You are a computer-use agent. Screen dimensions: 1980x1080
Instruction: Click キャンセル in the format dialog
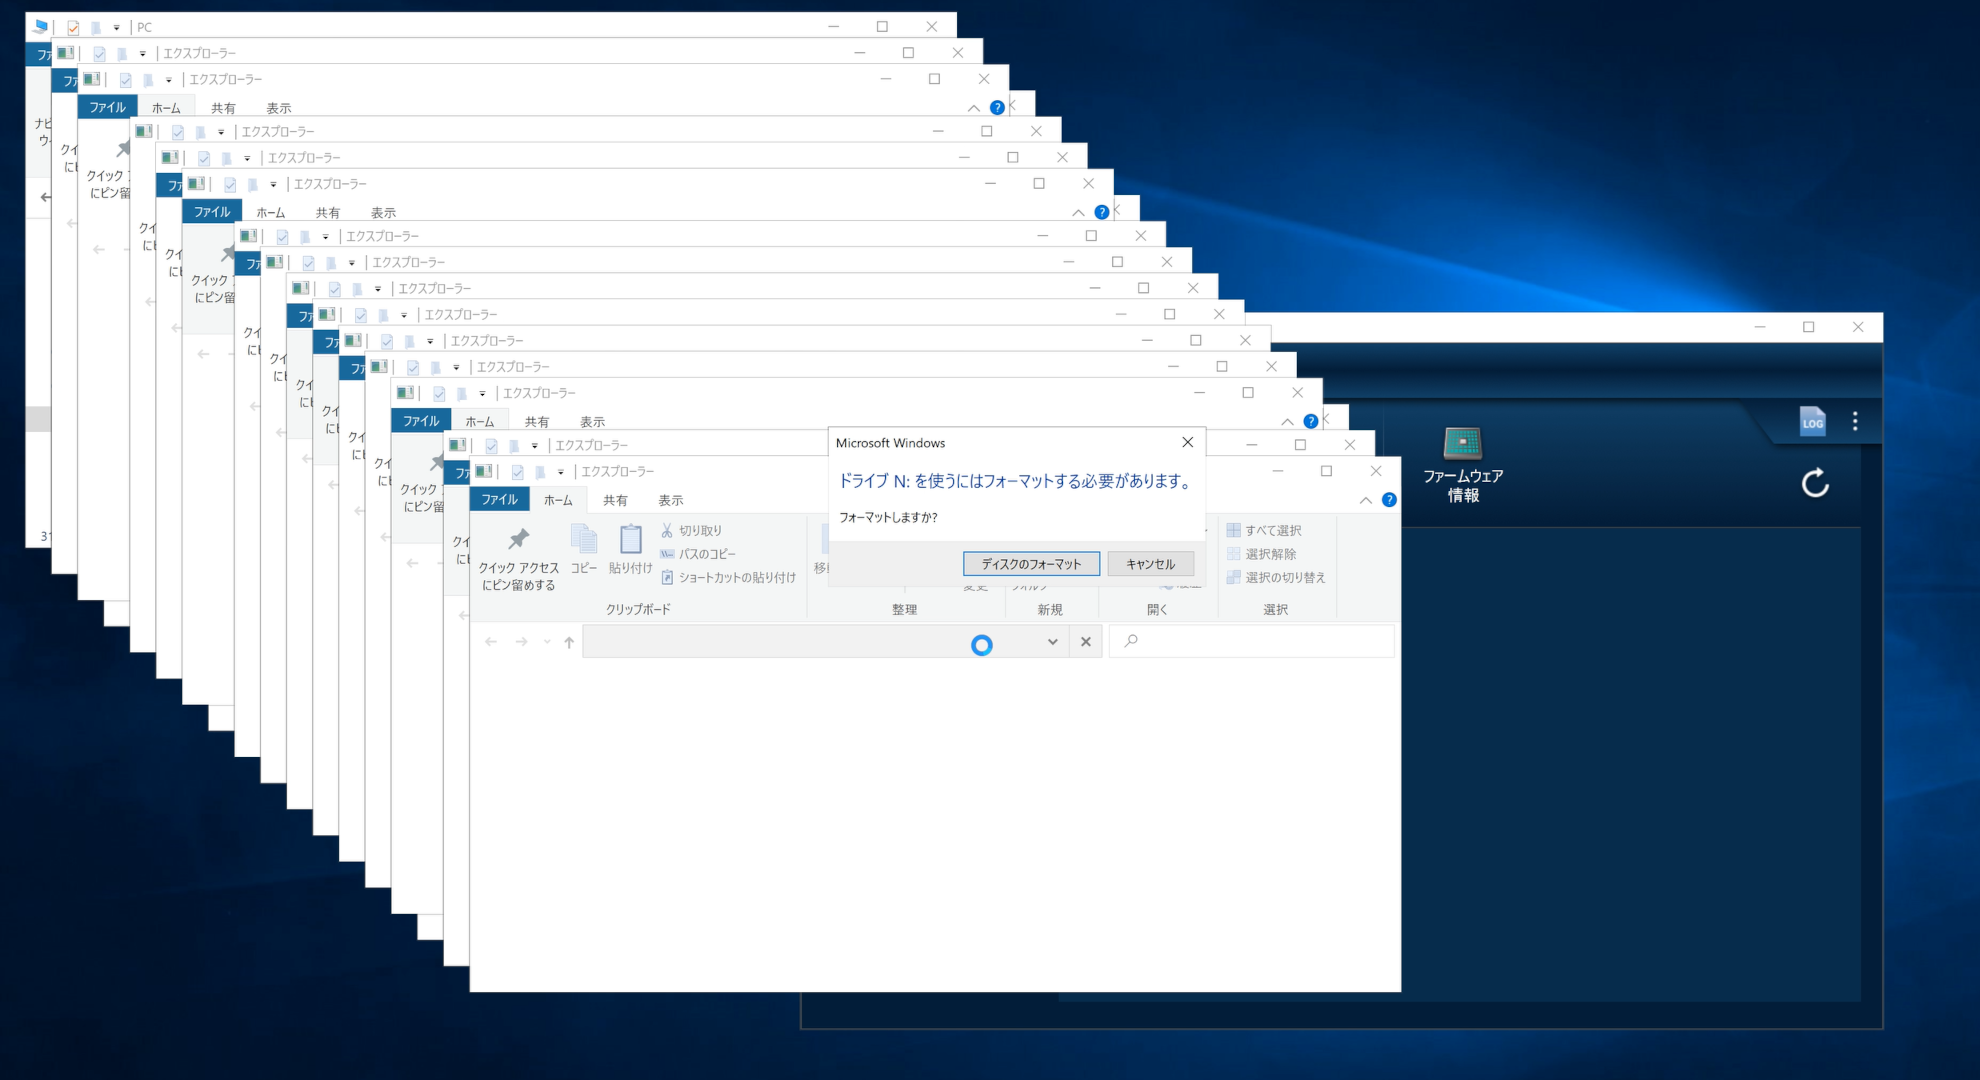pyautogui.click(x=1150, y=564)
